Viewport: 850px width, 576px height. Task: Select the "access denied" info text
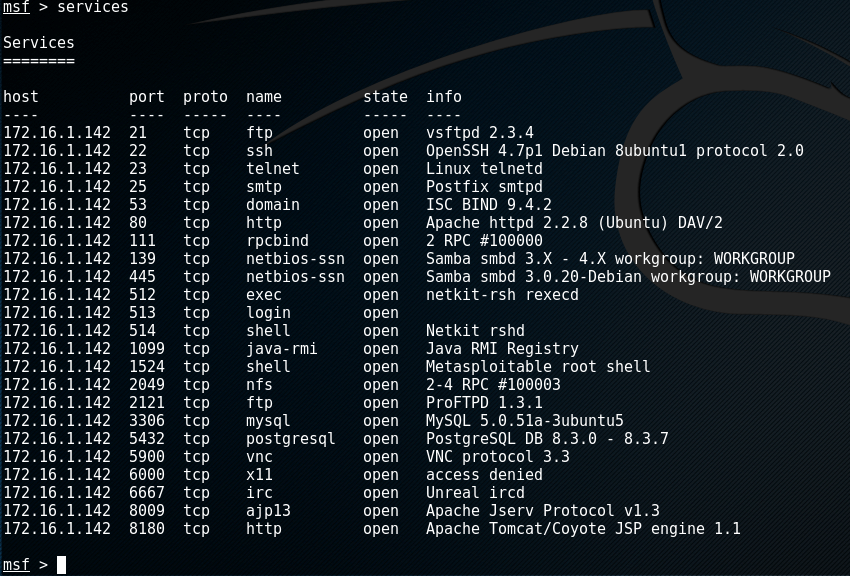(484, 474)
